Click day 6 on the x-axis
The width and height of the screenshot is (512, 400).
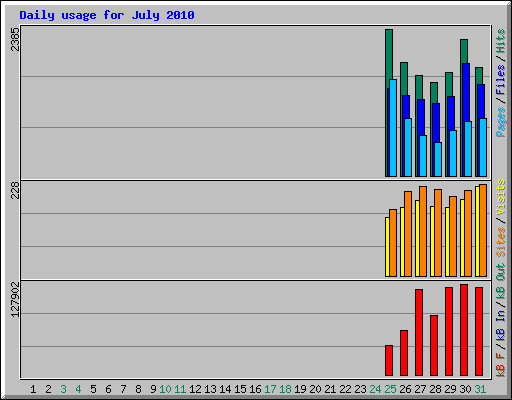108,389
